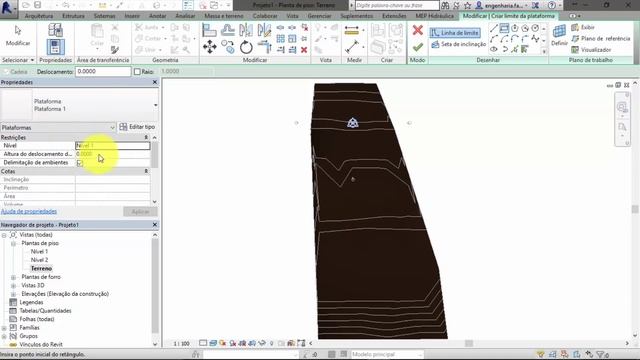Viewport: 640px width, 360px height.
Task: Open the Massa e terreno tab
Action: [224, 16]
